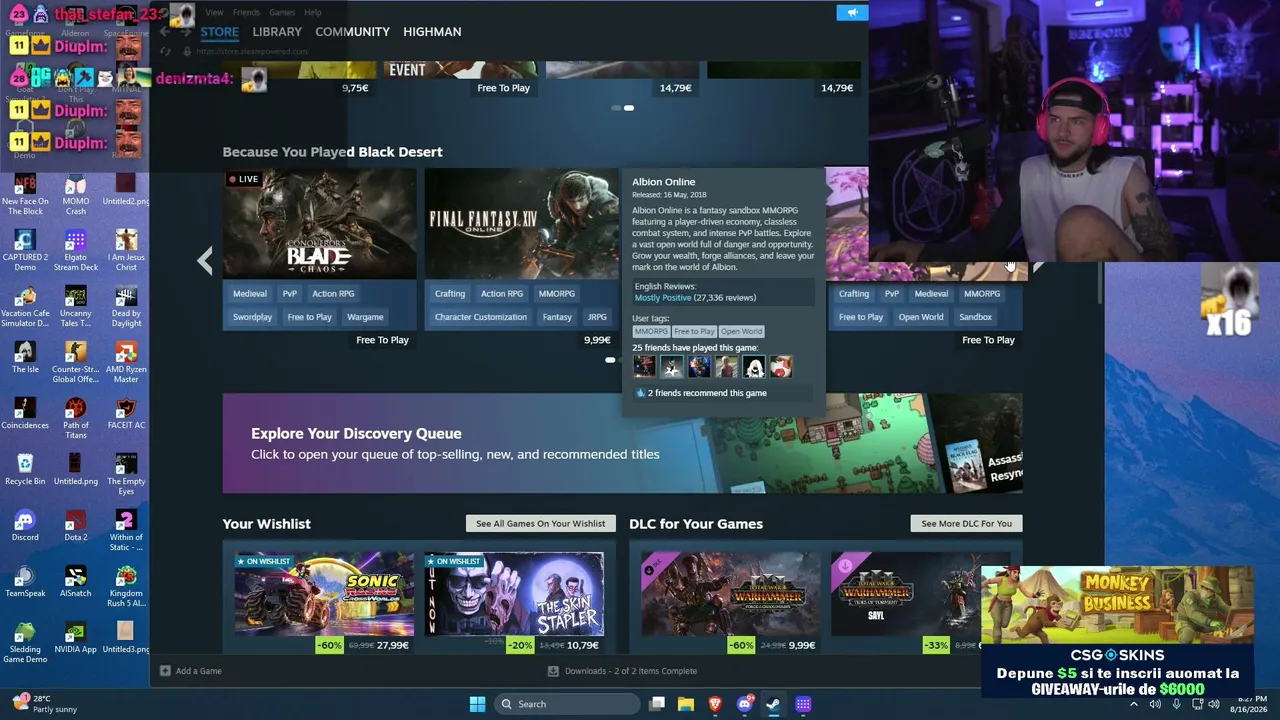Open the Final Fantasy XIV Online capsule

[521, 223]
